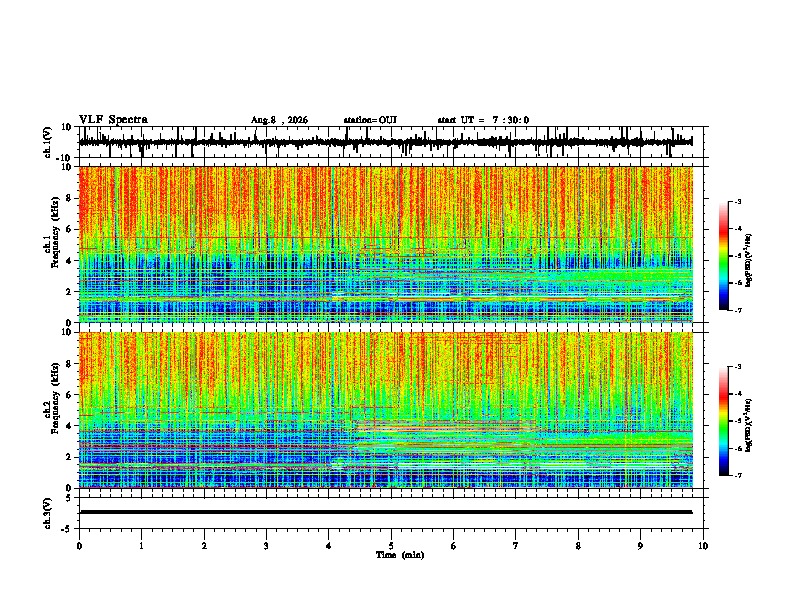Image resolution: width=792 pixels, height=612 pixels.
Task: Click the x-axis tick label '7'
Action: tap(516, 546)
